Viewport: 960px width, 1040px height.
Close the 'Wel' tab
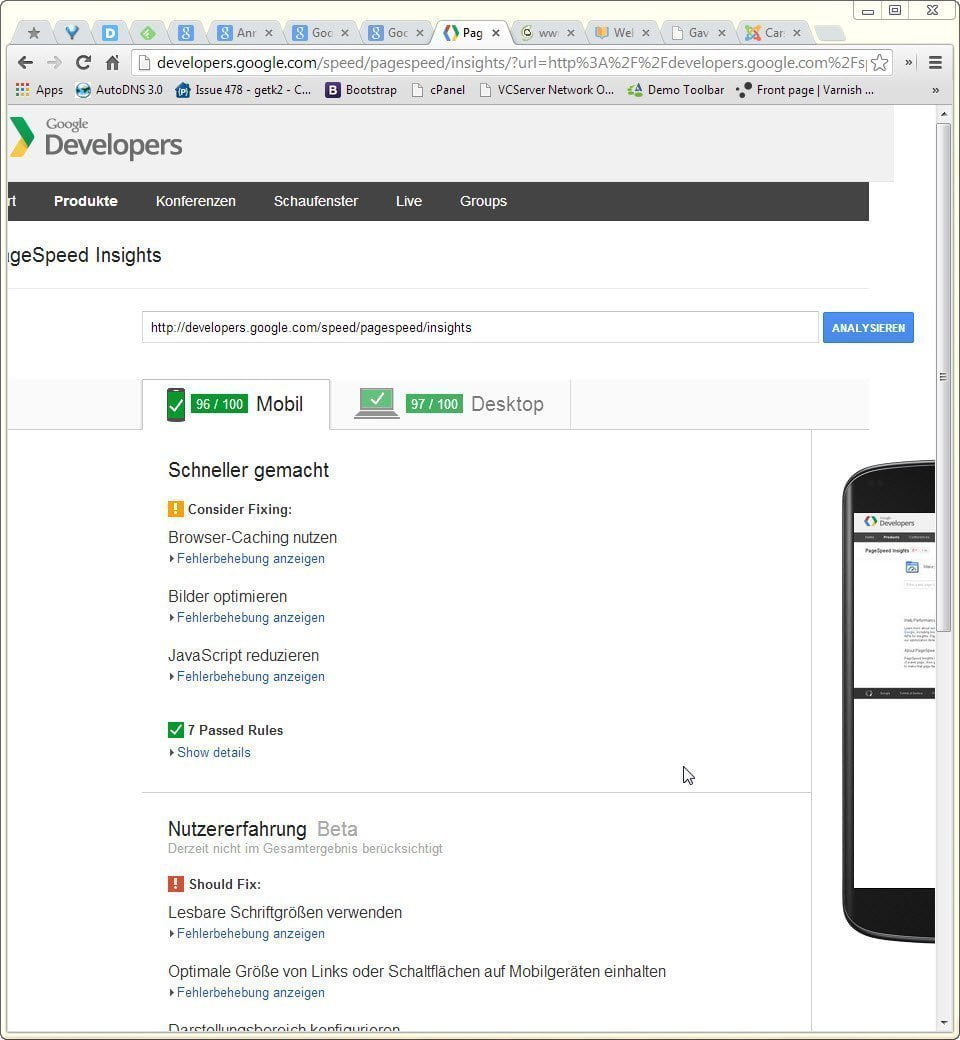646,32
